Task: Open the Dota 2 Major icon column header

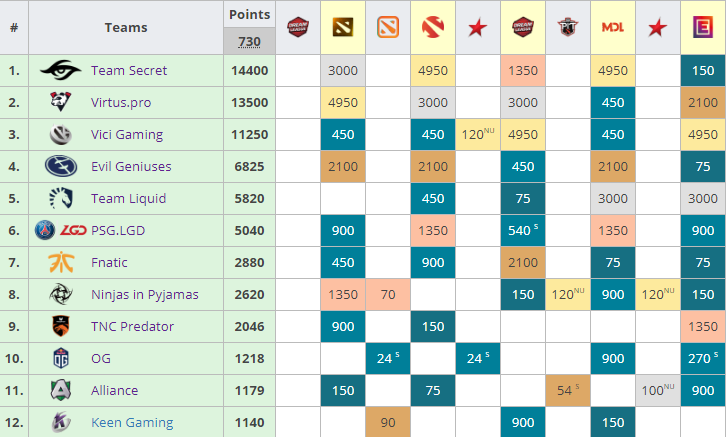Action: click(343, 27)
